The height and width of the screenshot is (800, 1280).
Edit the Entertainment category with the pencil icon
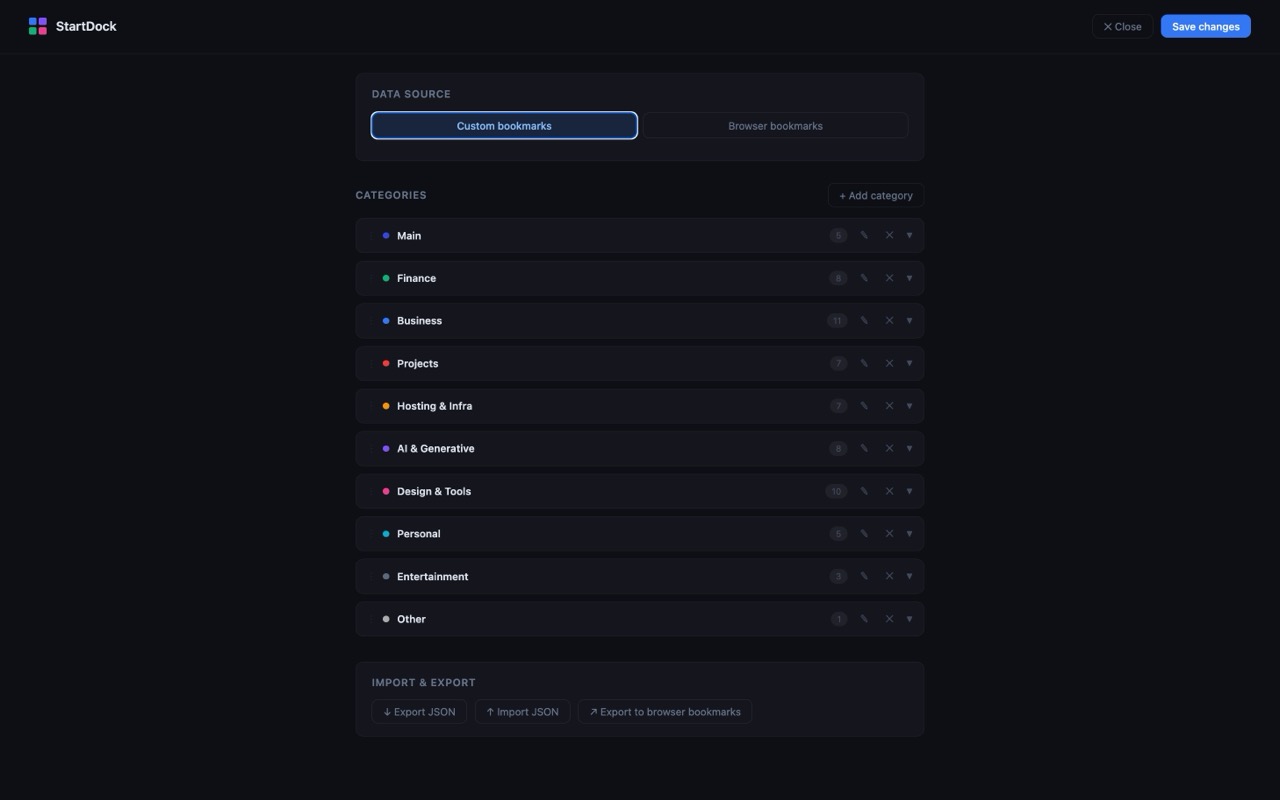pos(864,576)
